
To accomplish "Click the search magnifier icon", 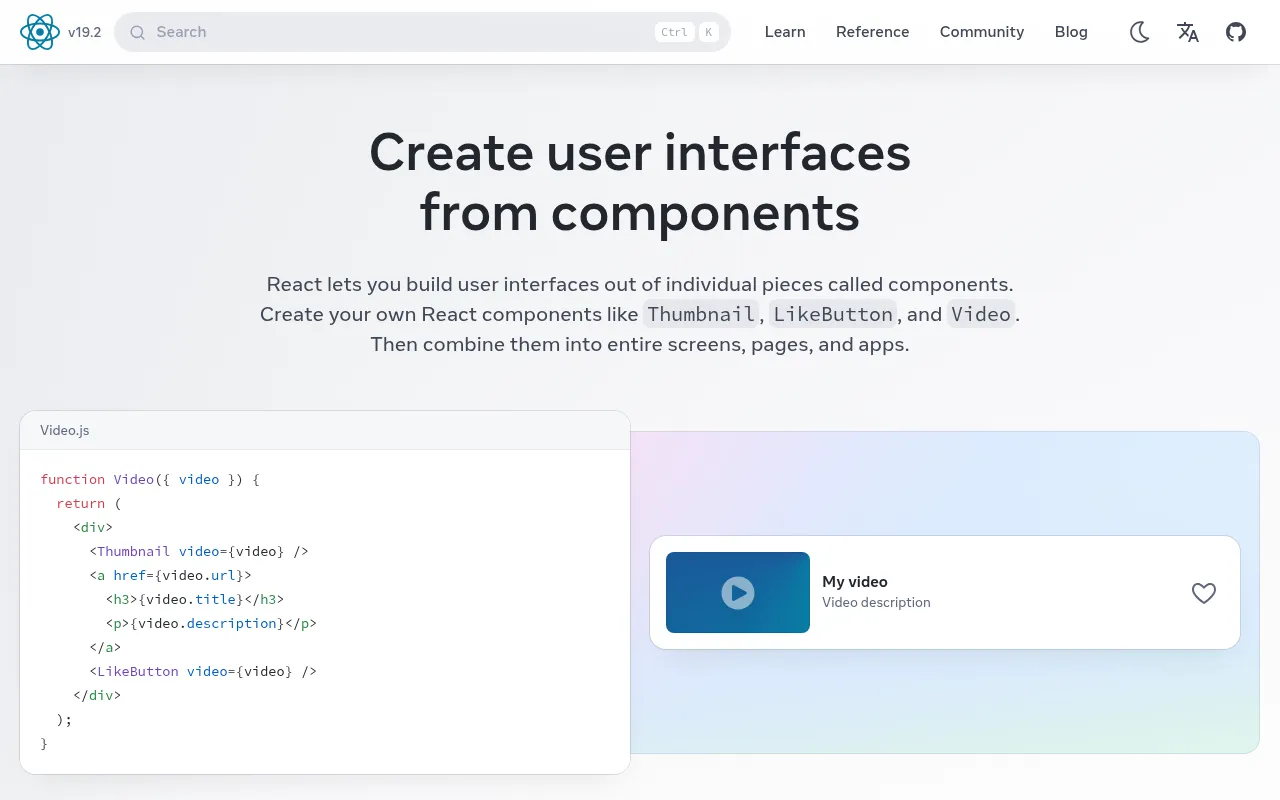I will tap(138, 32).
